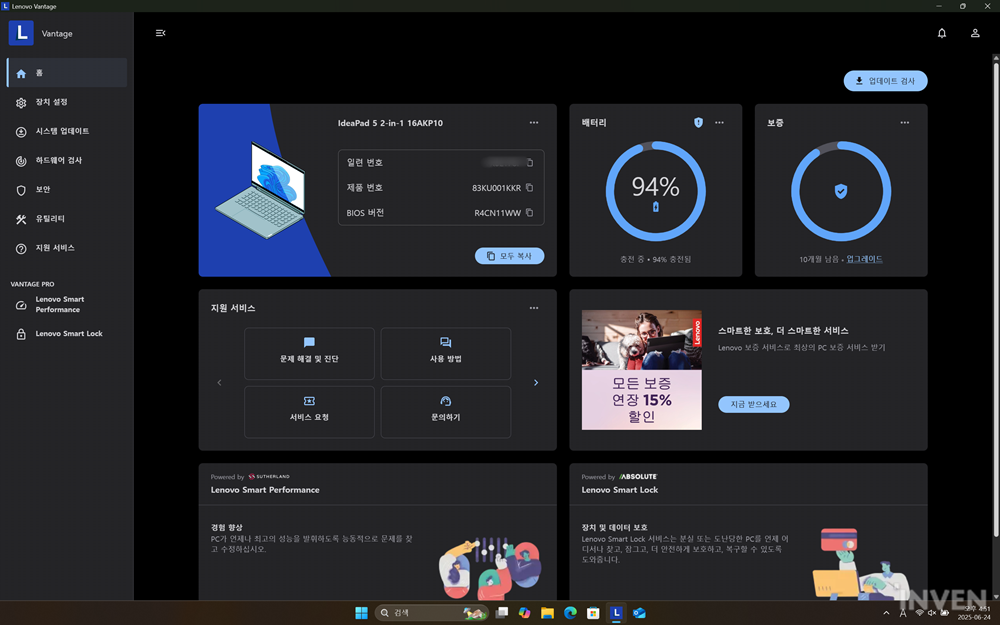The image size is (1000, 625).
Task: Click the 94% battery gauge
Action: [x=656, y=191]
